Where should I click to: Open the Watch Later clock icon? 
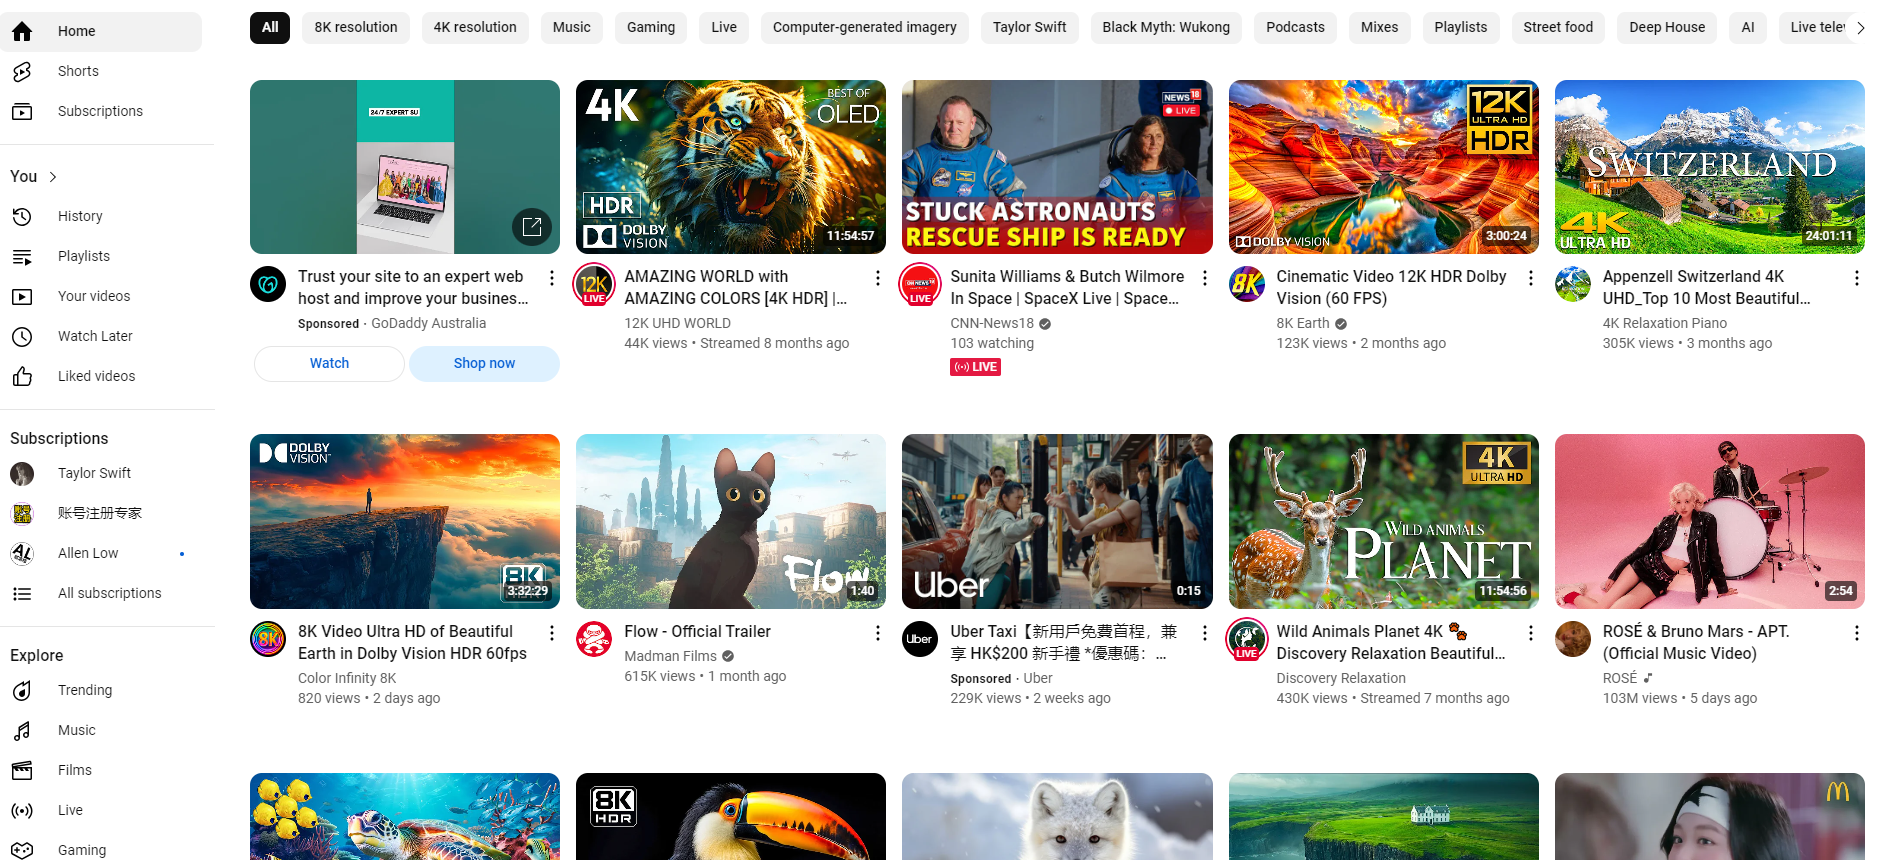[x=22, y=336]
